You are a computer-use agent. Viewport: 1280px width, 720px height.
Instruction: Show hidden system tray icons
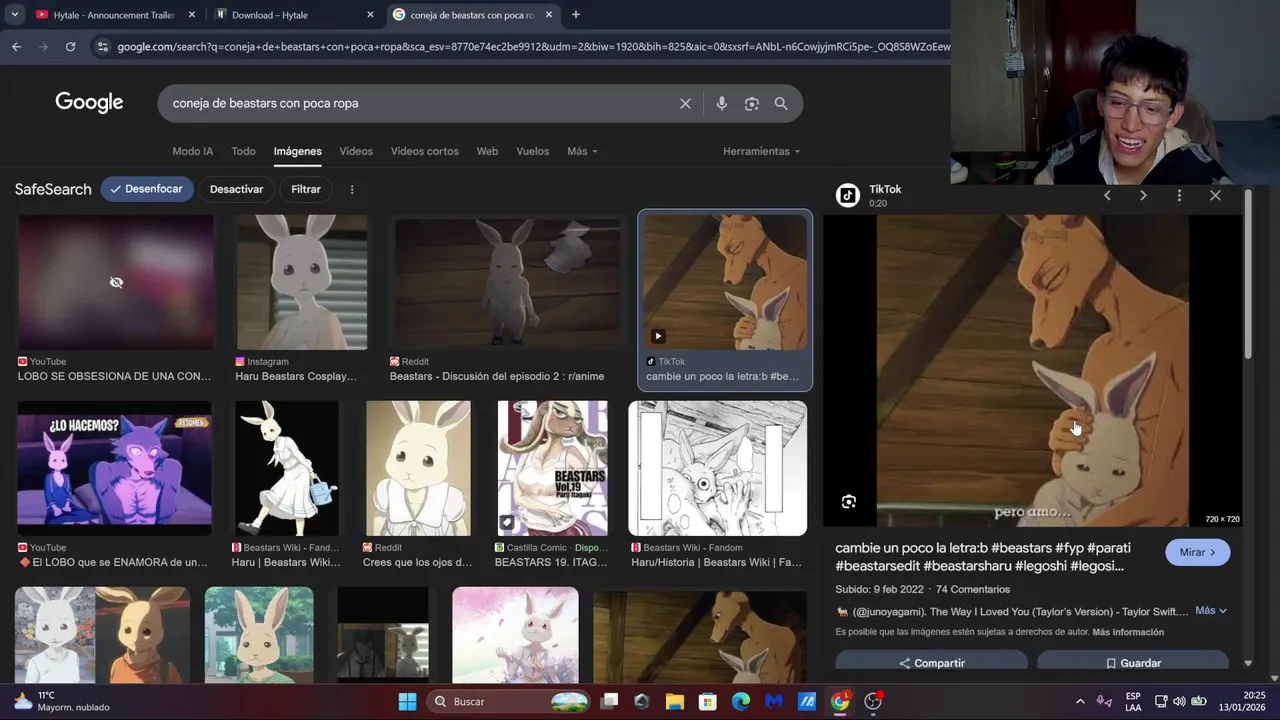[1080, 701]
